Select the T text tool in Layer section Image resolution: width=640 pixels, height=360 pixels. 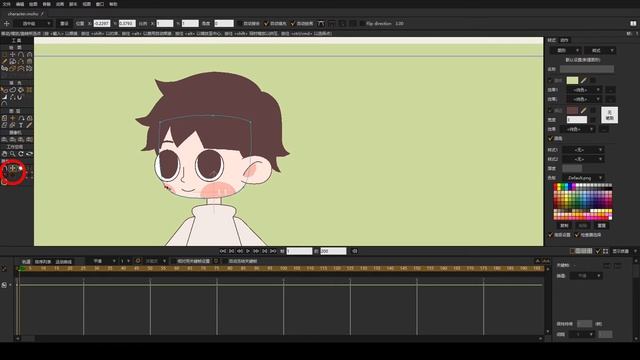[x=21, y=125]
